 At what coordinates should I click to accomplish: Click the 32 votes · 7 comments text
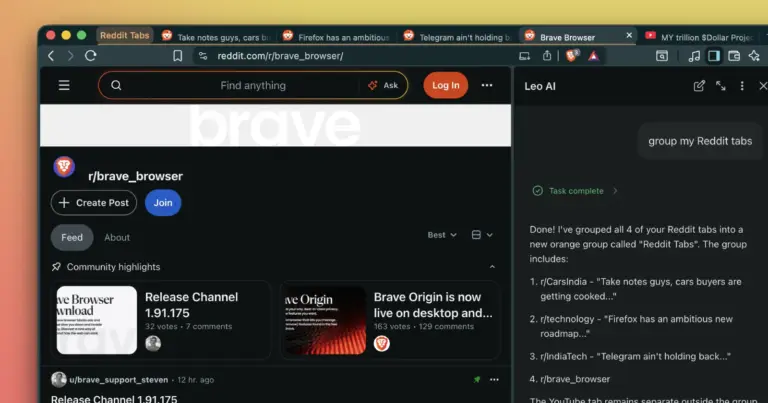189,327
